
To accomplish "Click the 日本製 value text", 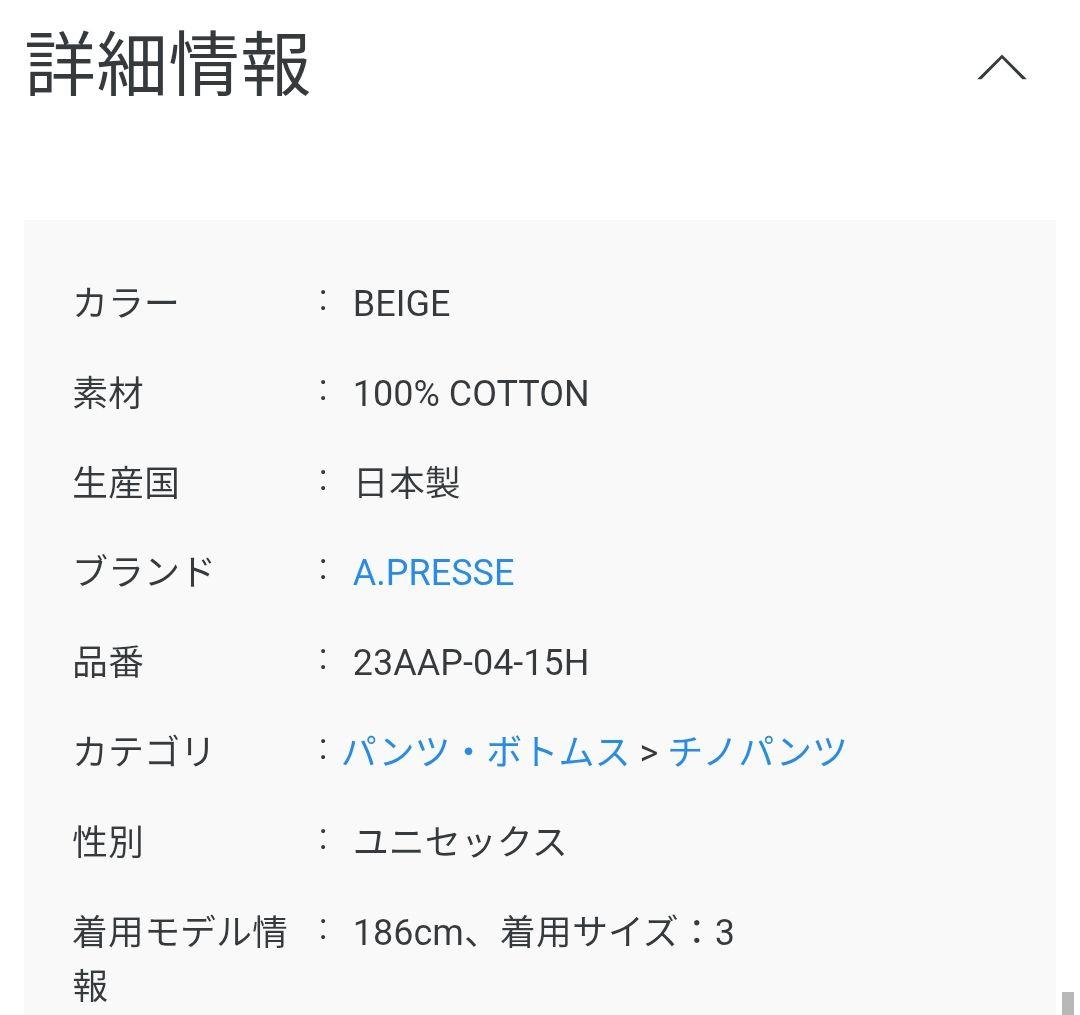I will pos(406,484).
